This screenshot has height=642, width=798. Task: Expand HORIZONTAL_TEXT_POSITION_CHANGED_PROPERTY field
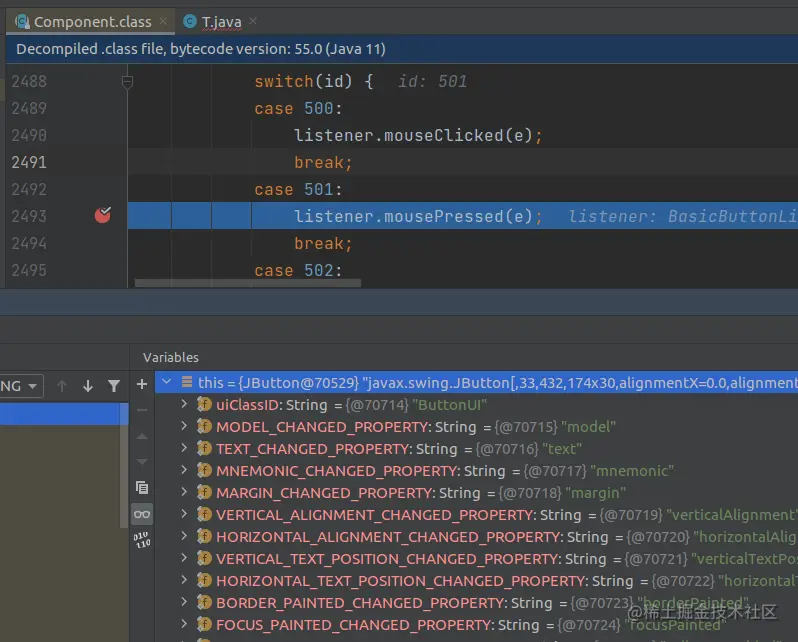[184, 580]
